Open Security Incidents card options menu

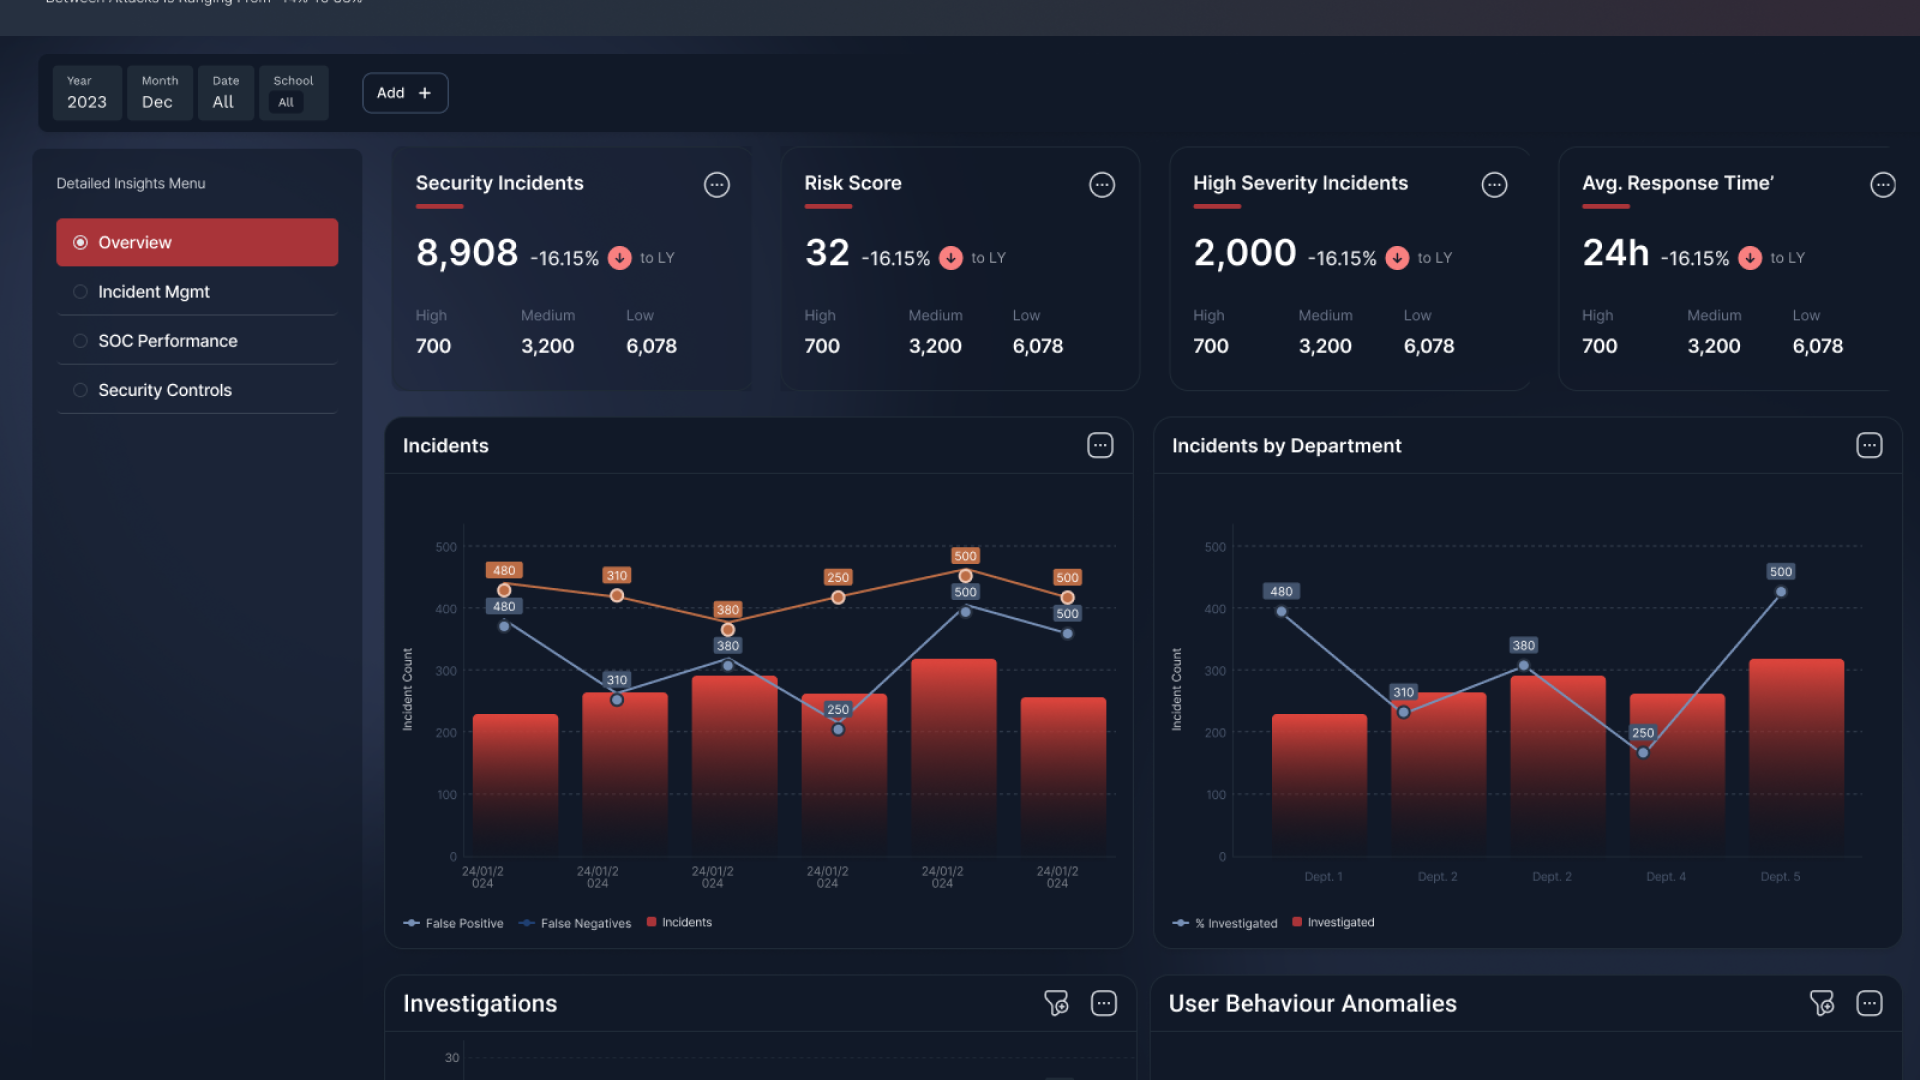[716, 185]
